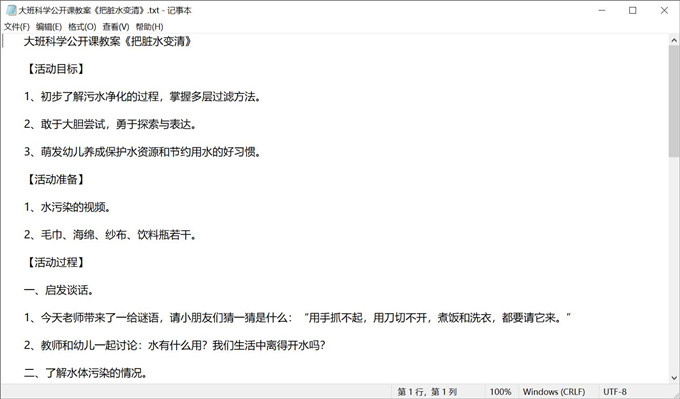Click the scrollbar down arrow
The width and height of the screenshot is (680, 399).
pyautogui.click(x=674, y=378)
